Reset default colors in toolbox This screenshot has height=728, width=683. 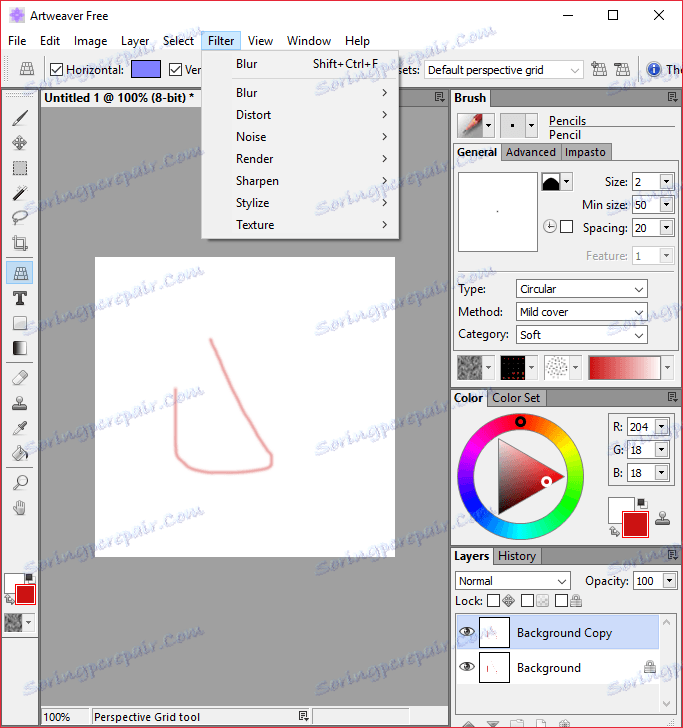click(29, 578)
